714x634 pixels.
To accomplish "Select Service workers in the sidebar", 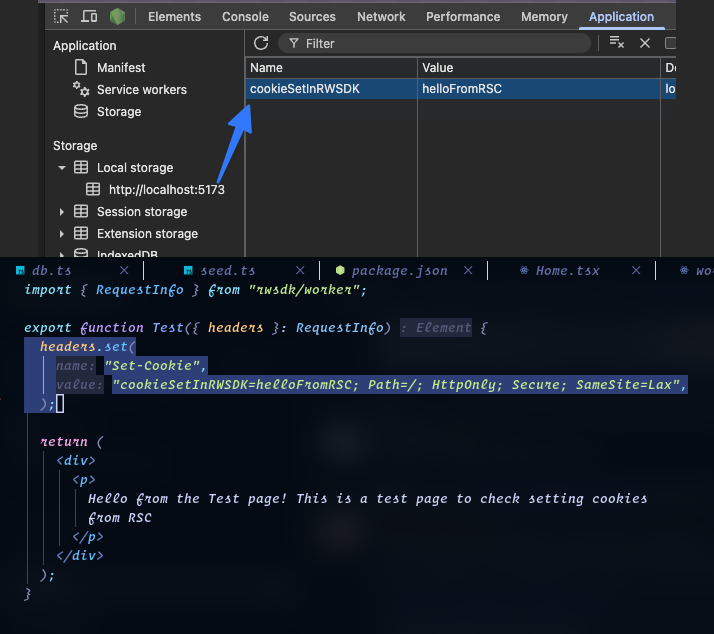I will [142, 89].
